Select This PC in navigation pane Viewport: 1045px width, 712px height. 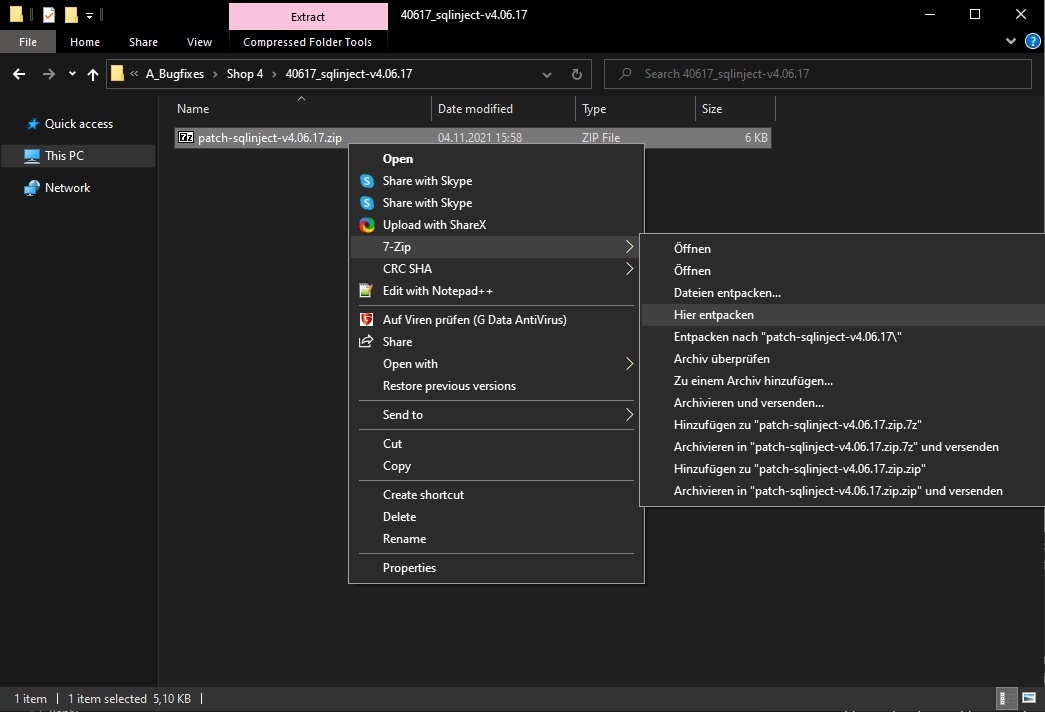tap(64, 156)
